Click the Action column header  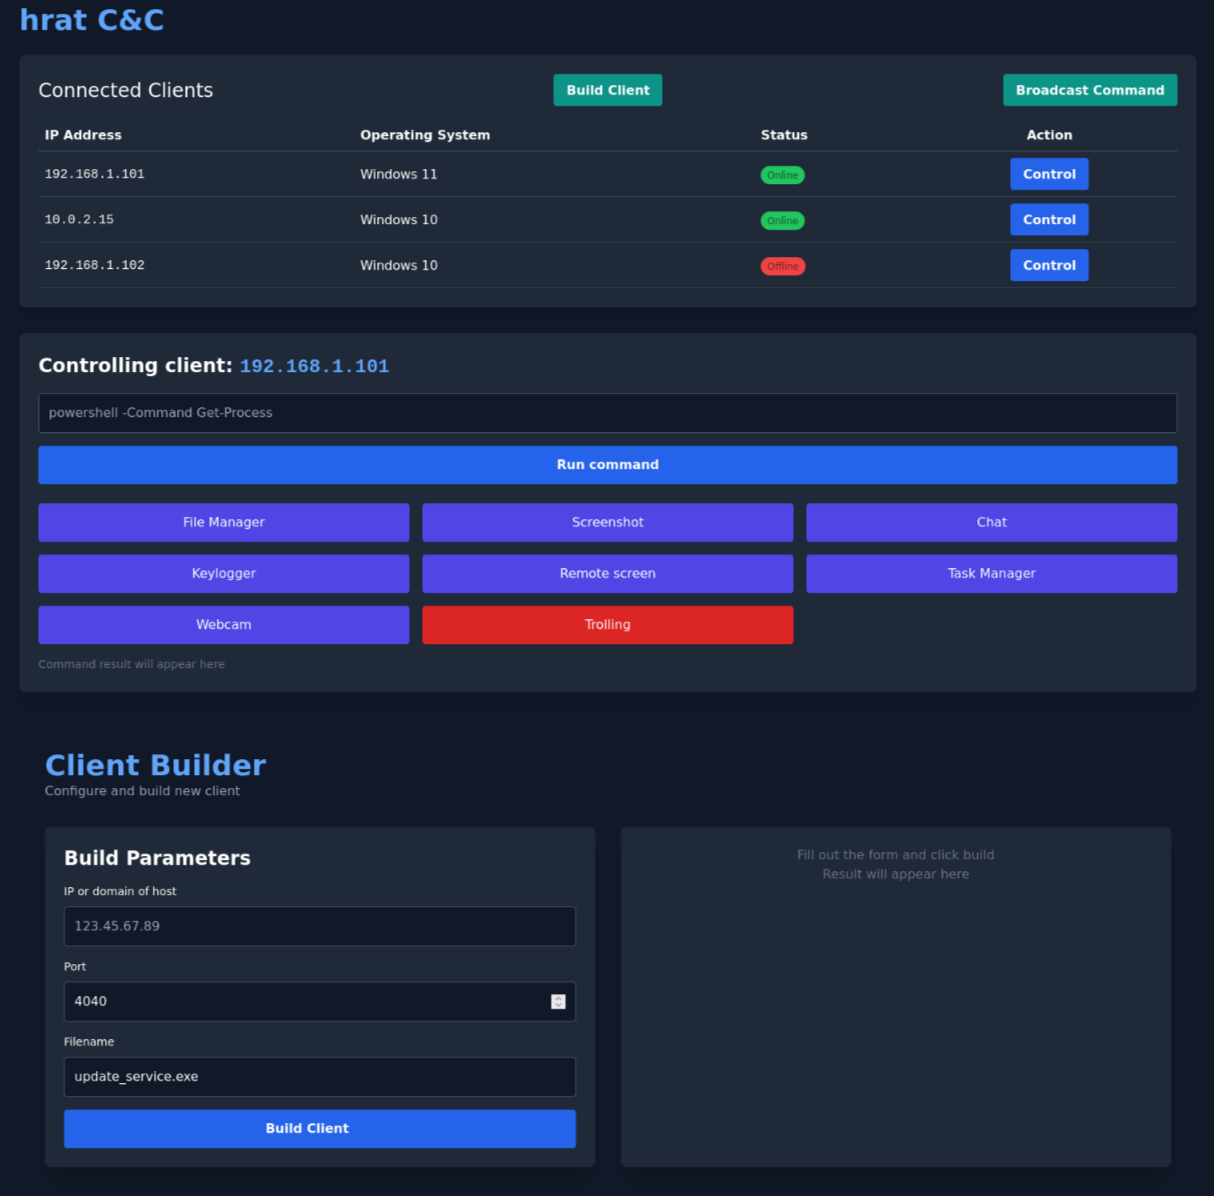(x=1049, y=135)
